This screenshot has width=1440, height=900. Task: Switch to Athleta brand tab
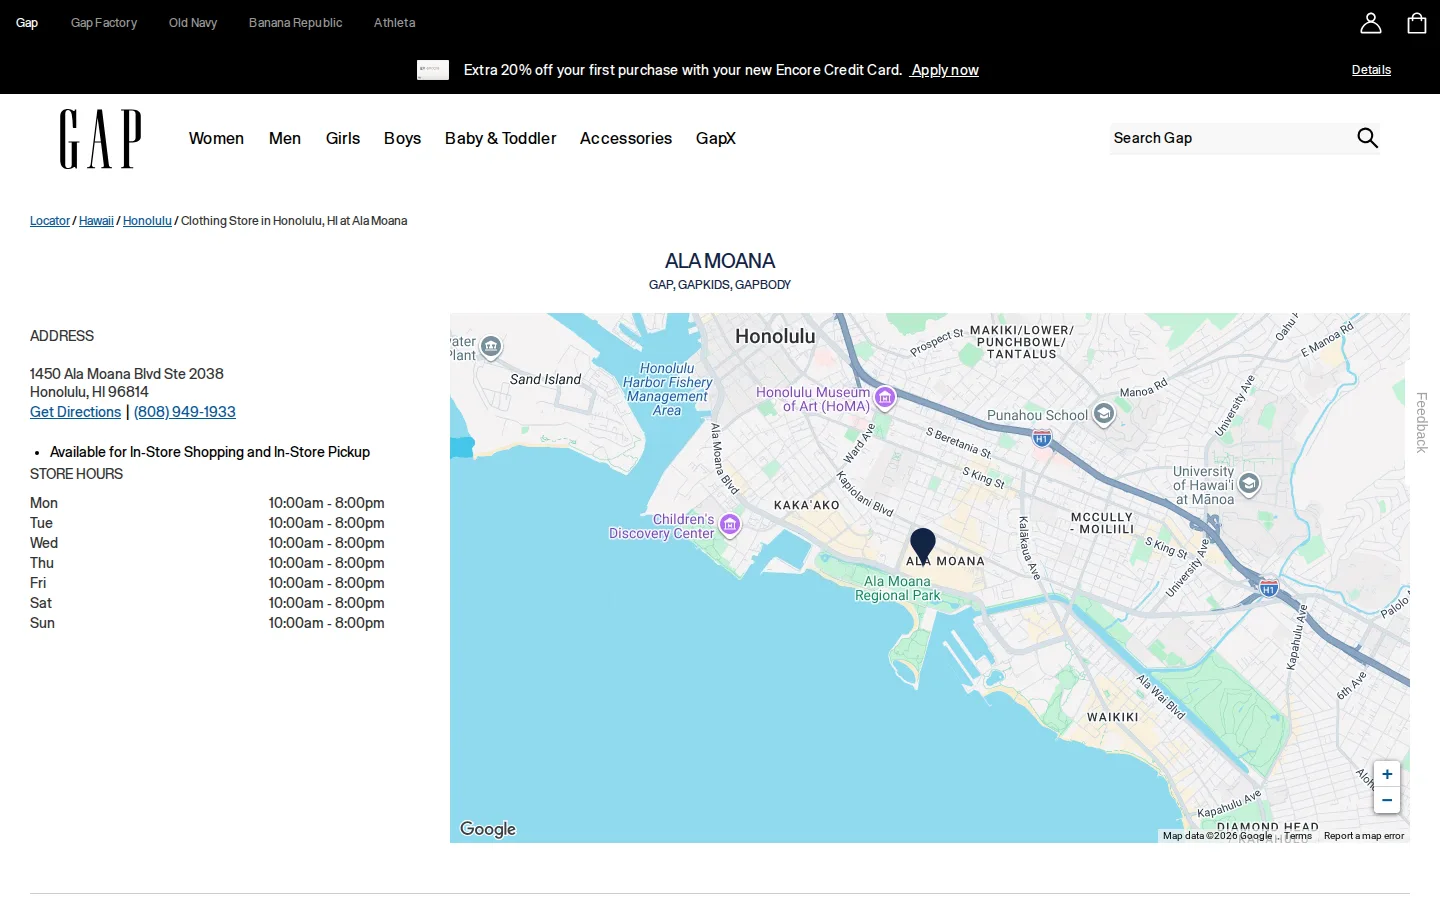pos(394,23)
